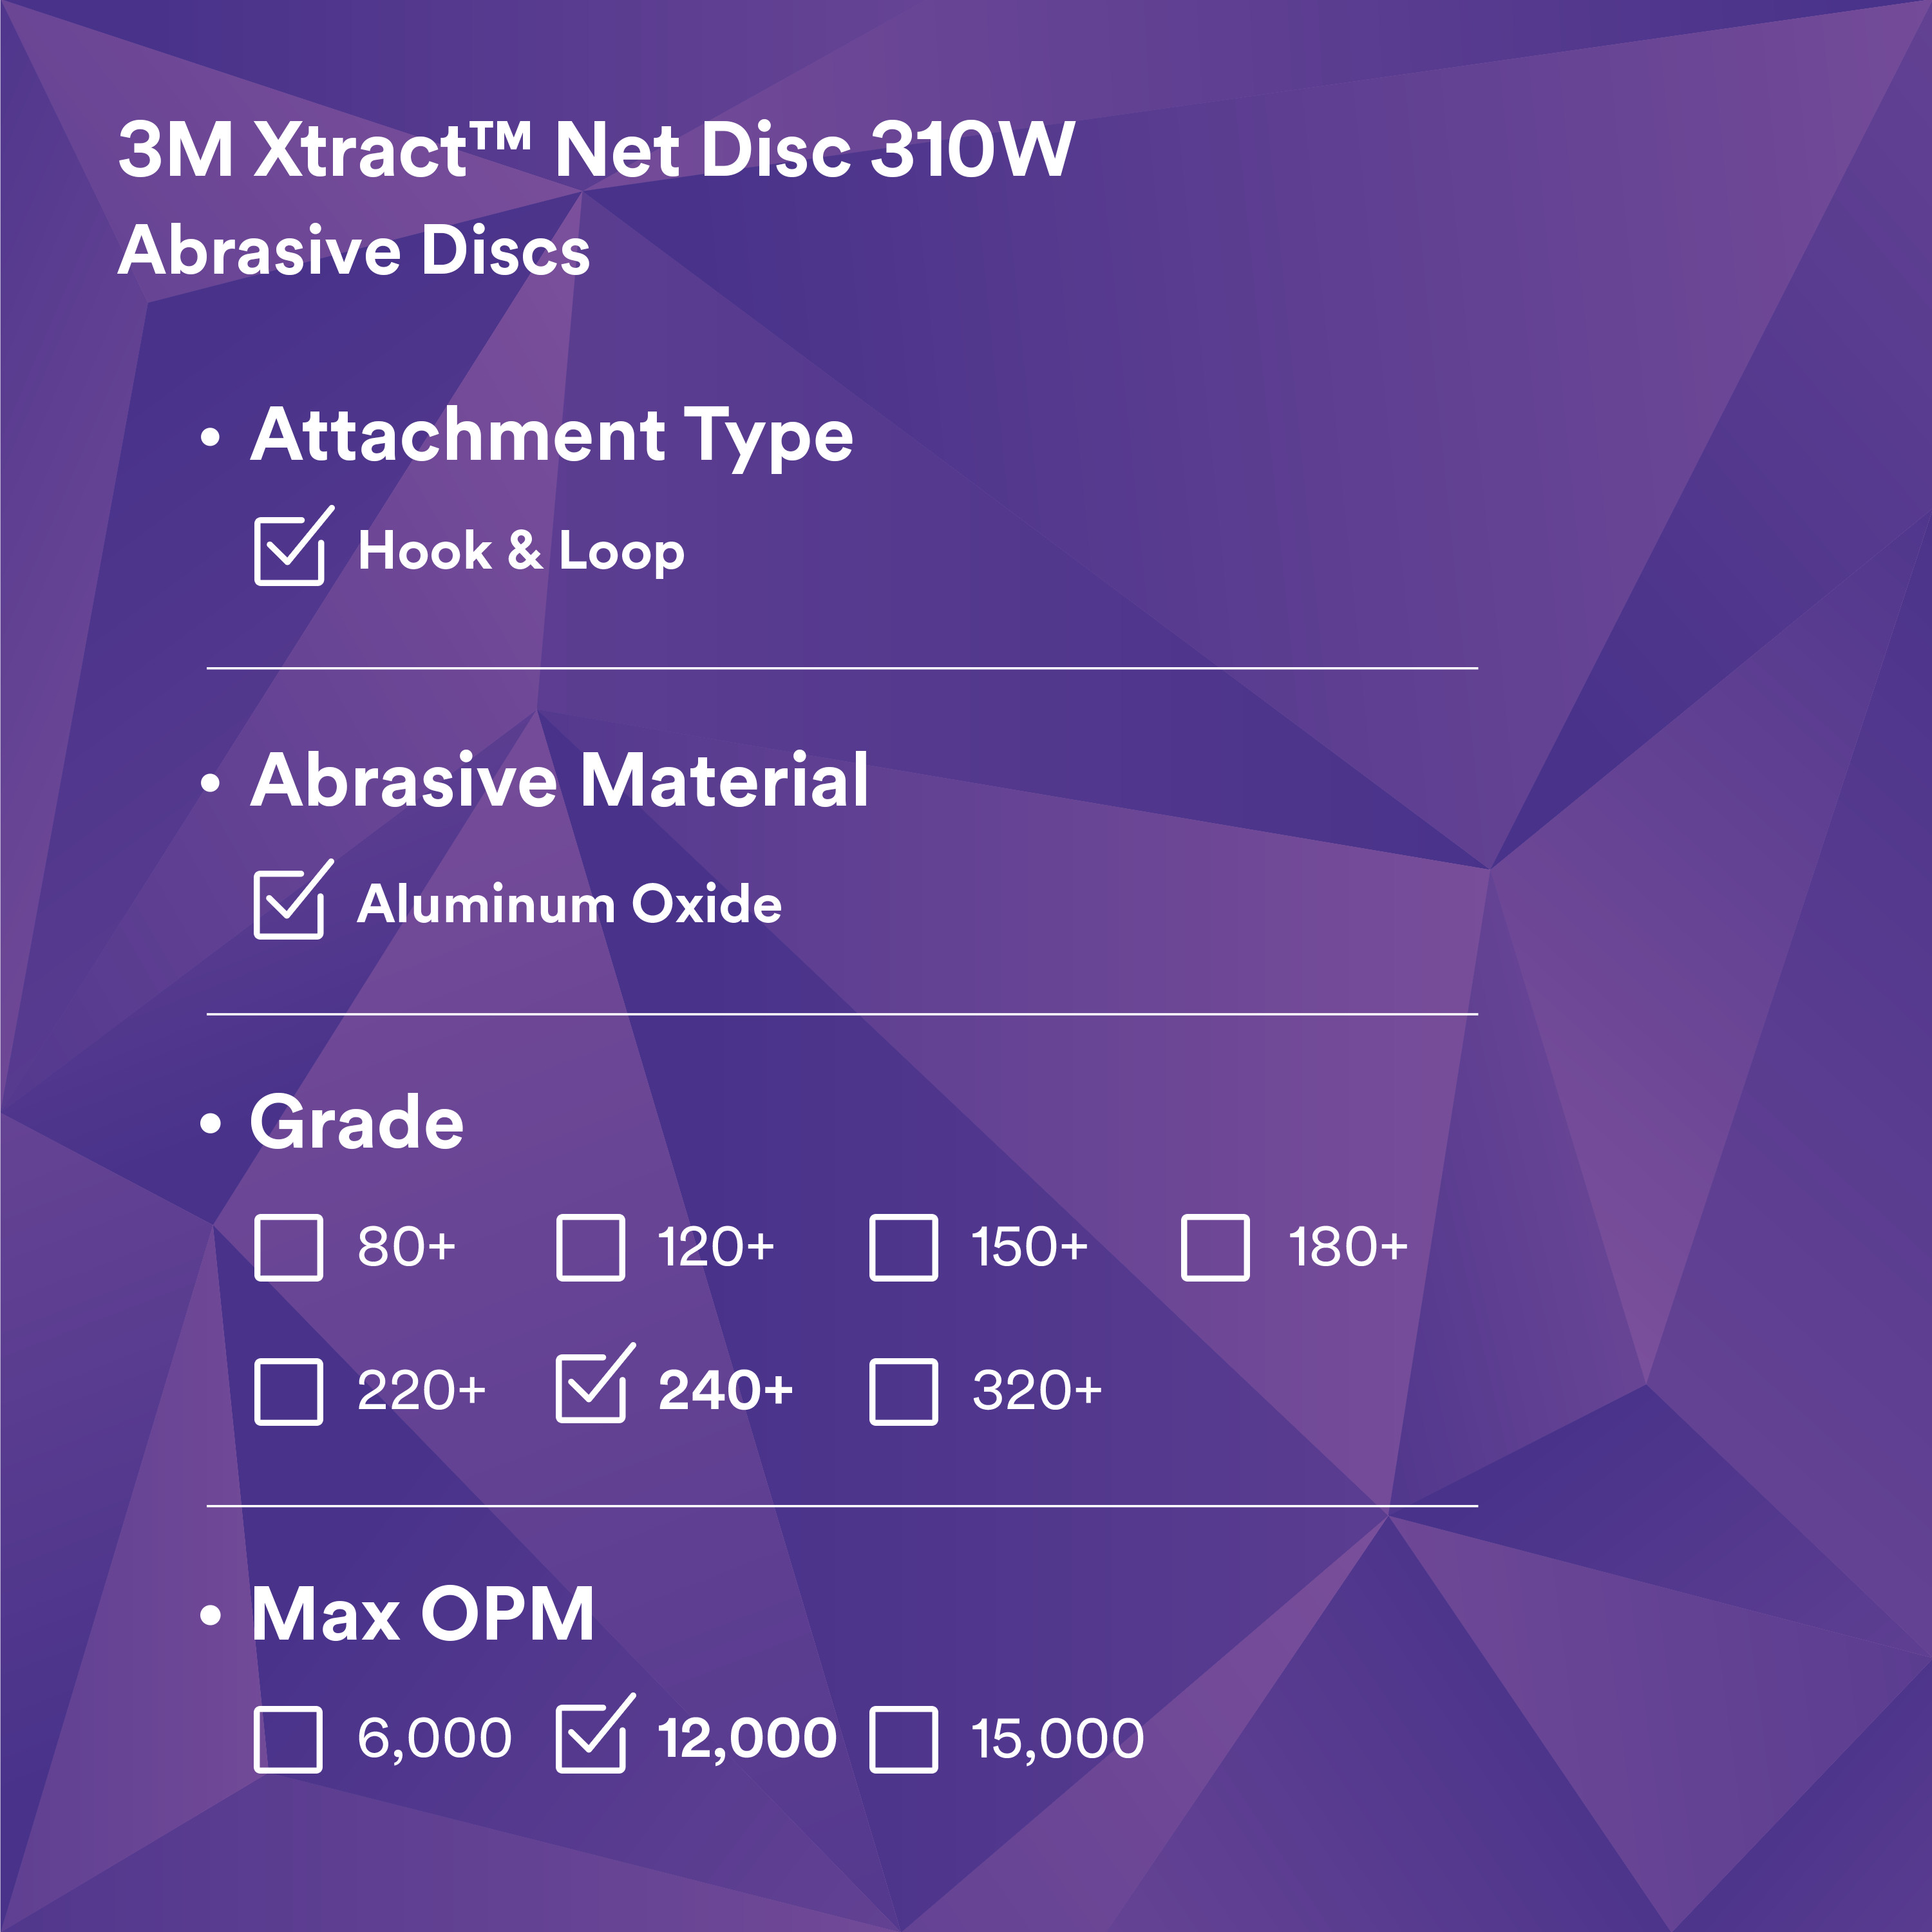The width and height of the screenshot is (1932, 1932).
Task: Click the Aluminum Oxide label text
Action: pyautogui.click(x=570, y=904)
